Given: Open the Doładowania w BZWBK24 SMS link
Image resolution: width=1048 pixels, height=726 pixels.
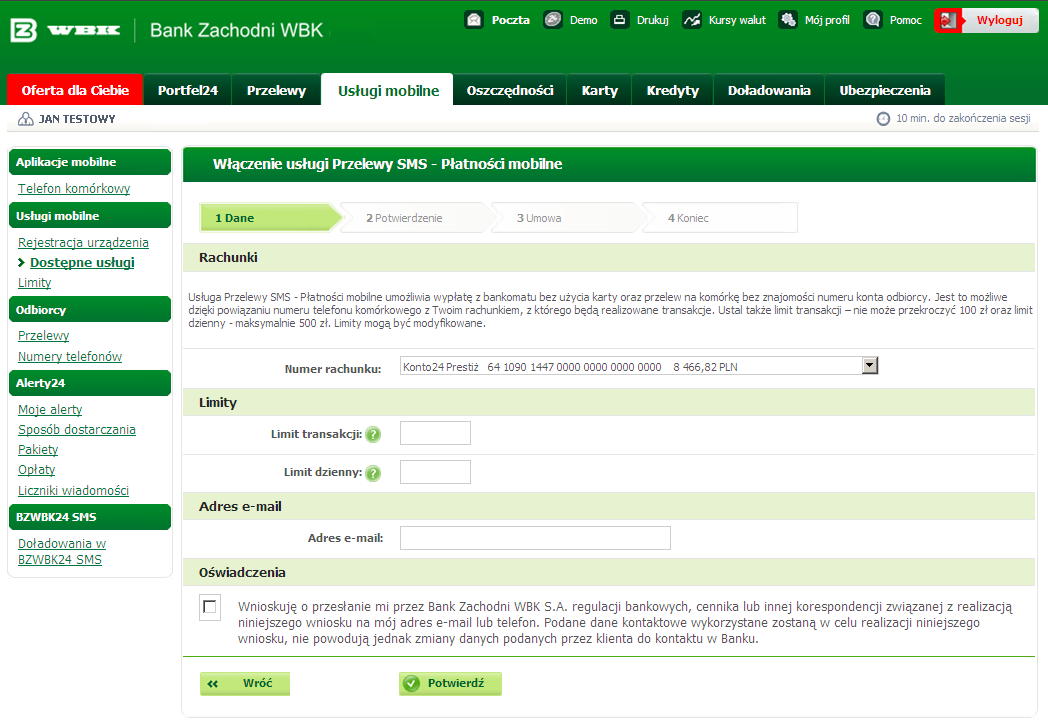Looking at the screenshot, I should click(61, 552).
